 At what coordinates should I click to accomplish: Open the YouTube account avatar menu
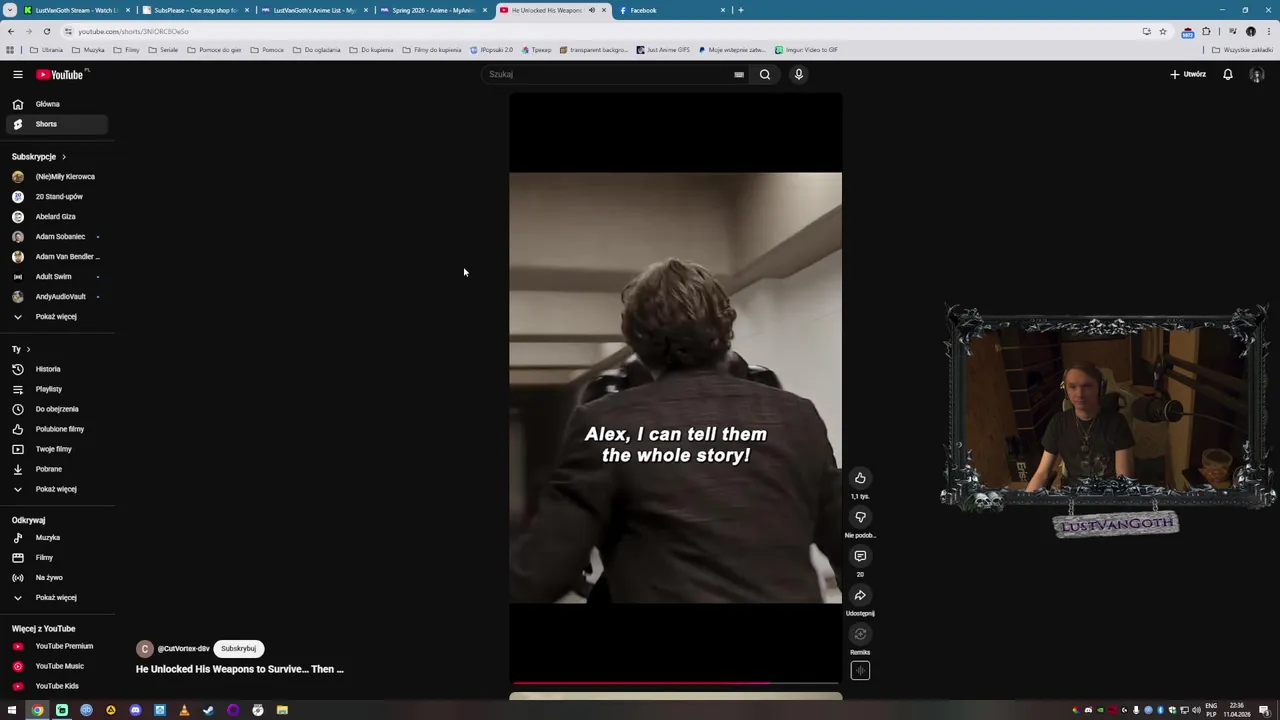coord(1257,74)
